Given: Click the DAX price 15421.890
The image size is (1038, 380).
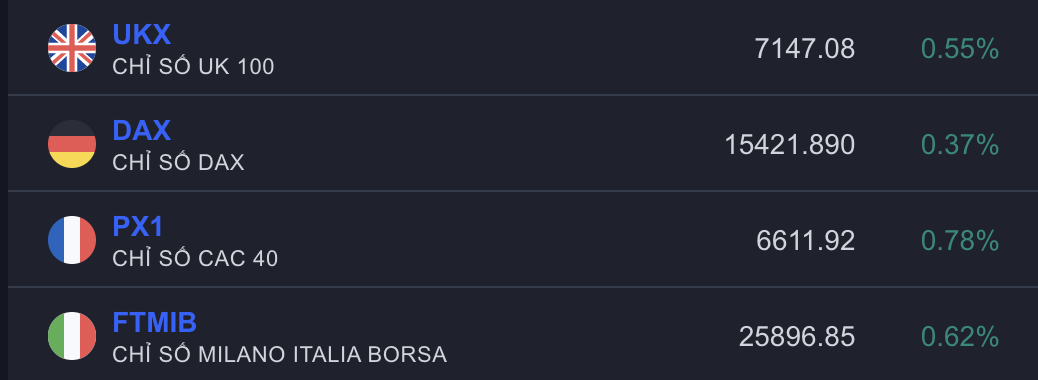Looking at the screenshot, I should [790, 145].
